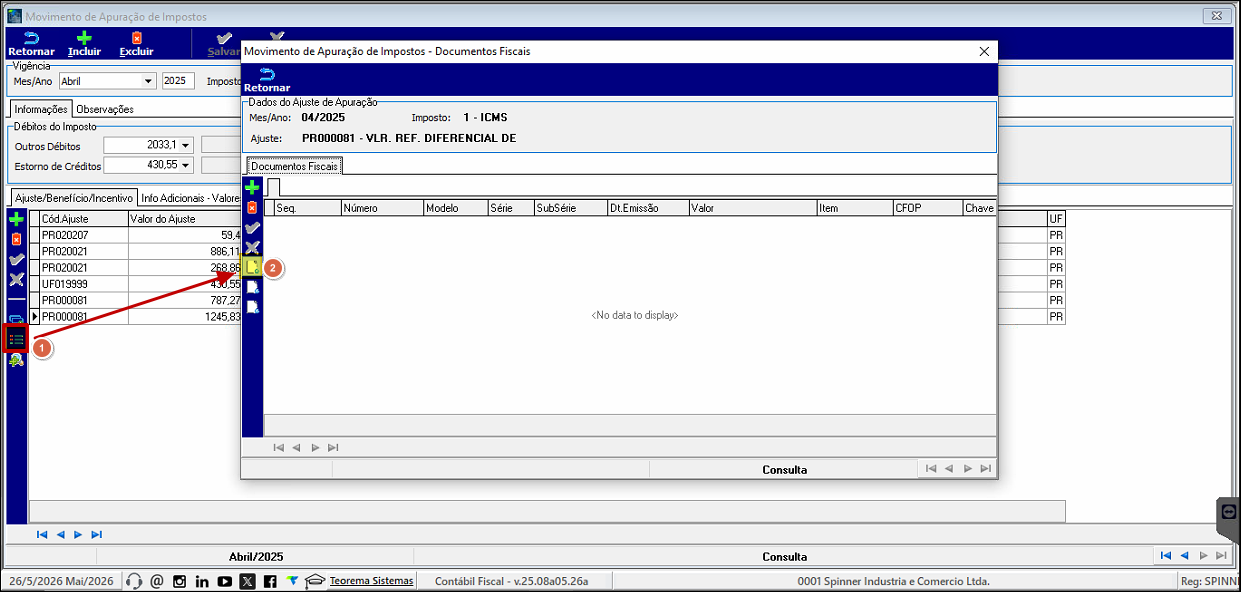This screenshot has height=592, width=1241.
Task: Click the last-record arrow in the main window's bottom-left navigator
Action: point(96,535)
